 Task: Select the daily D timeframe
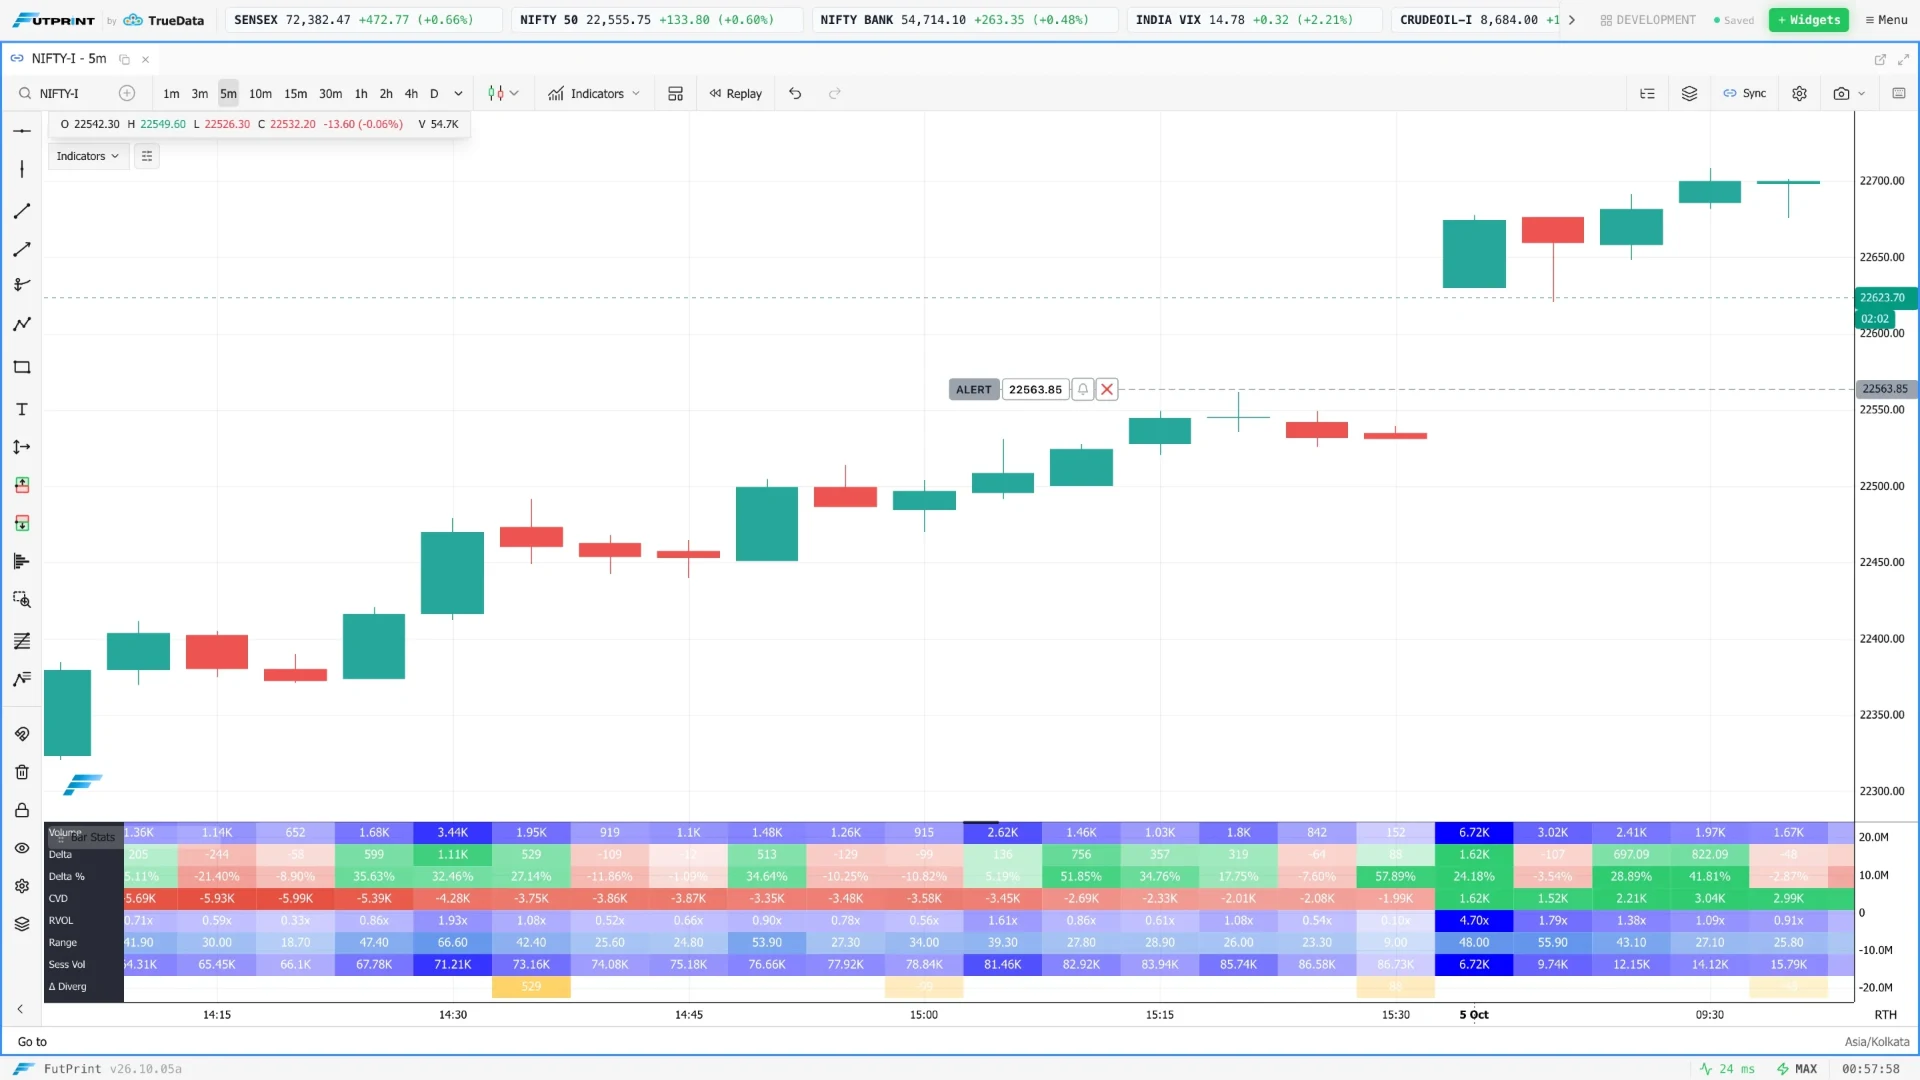[434, 93]
